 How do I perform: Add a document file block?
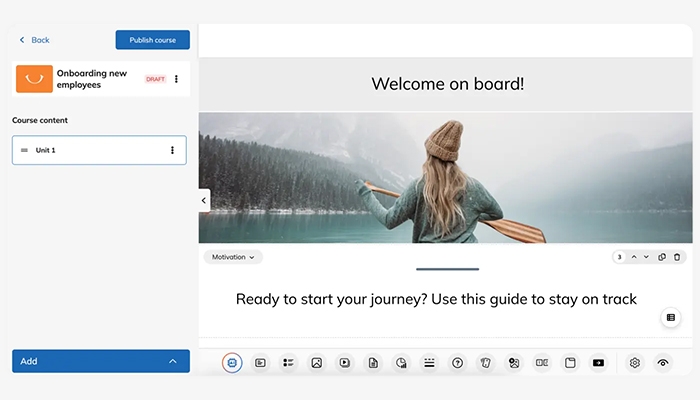tap(372, 362)
